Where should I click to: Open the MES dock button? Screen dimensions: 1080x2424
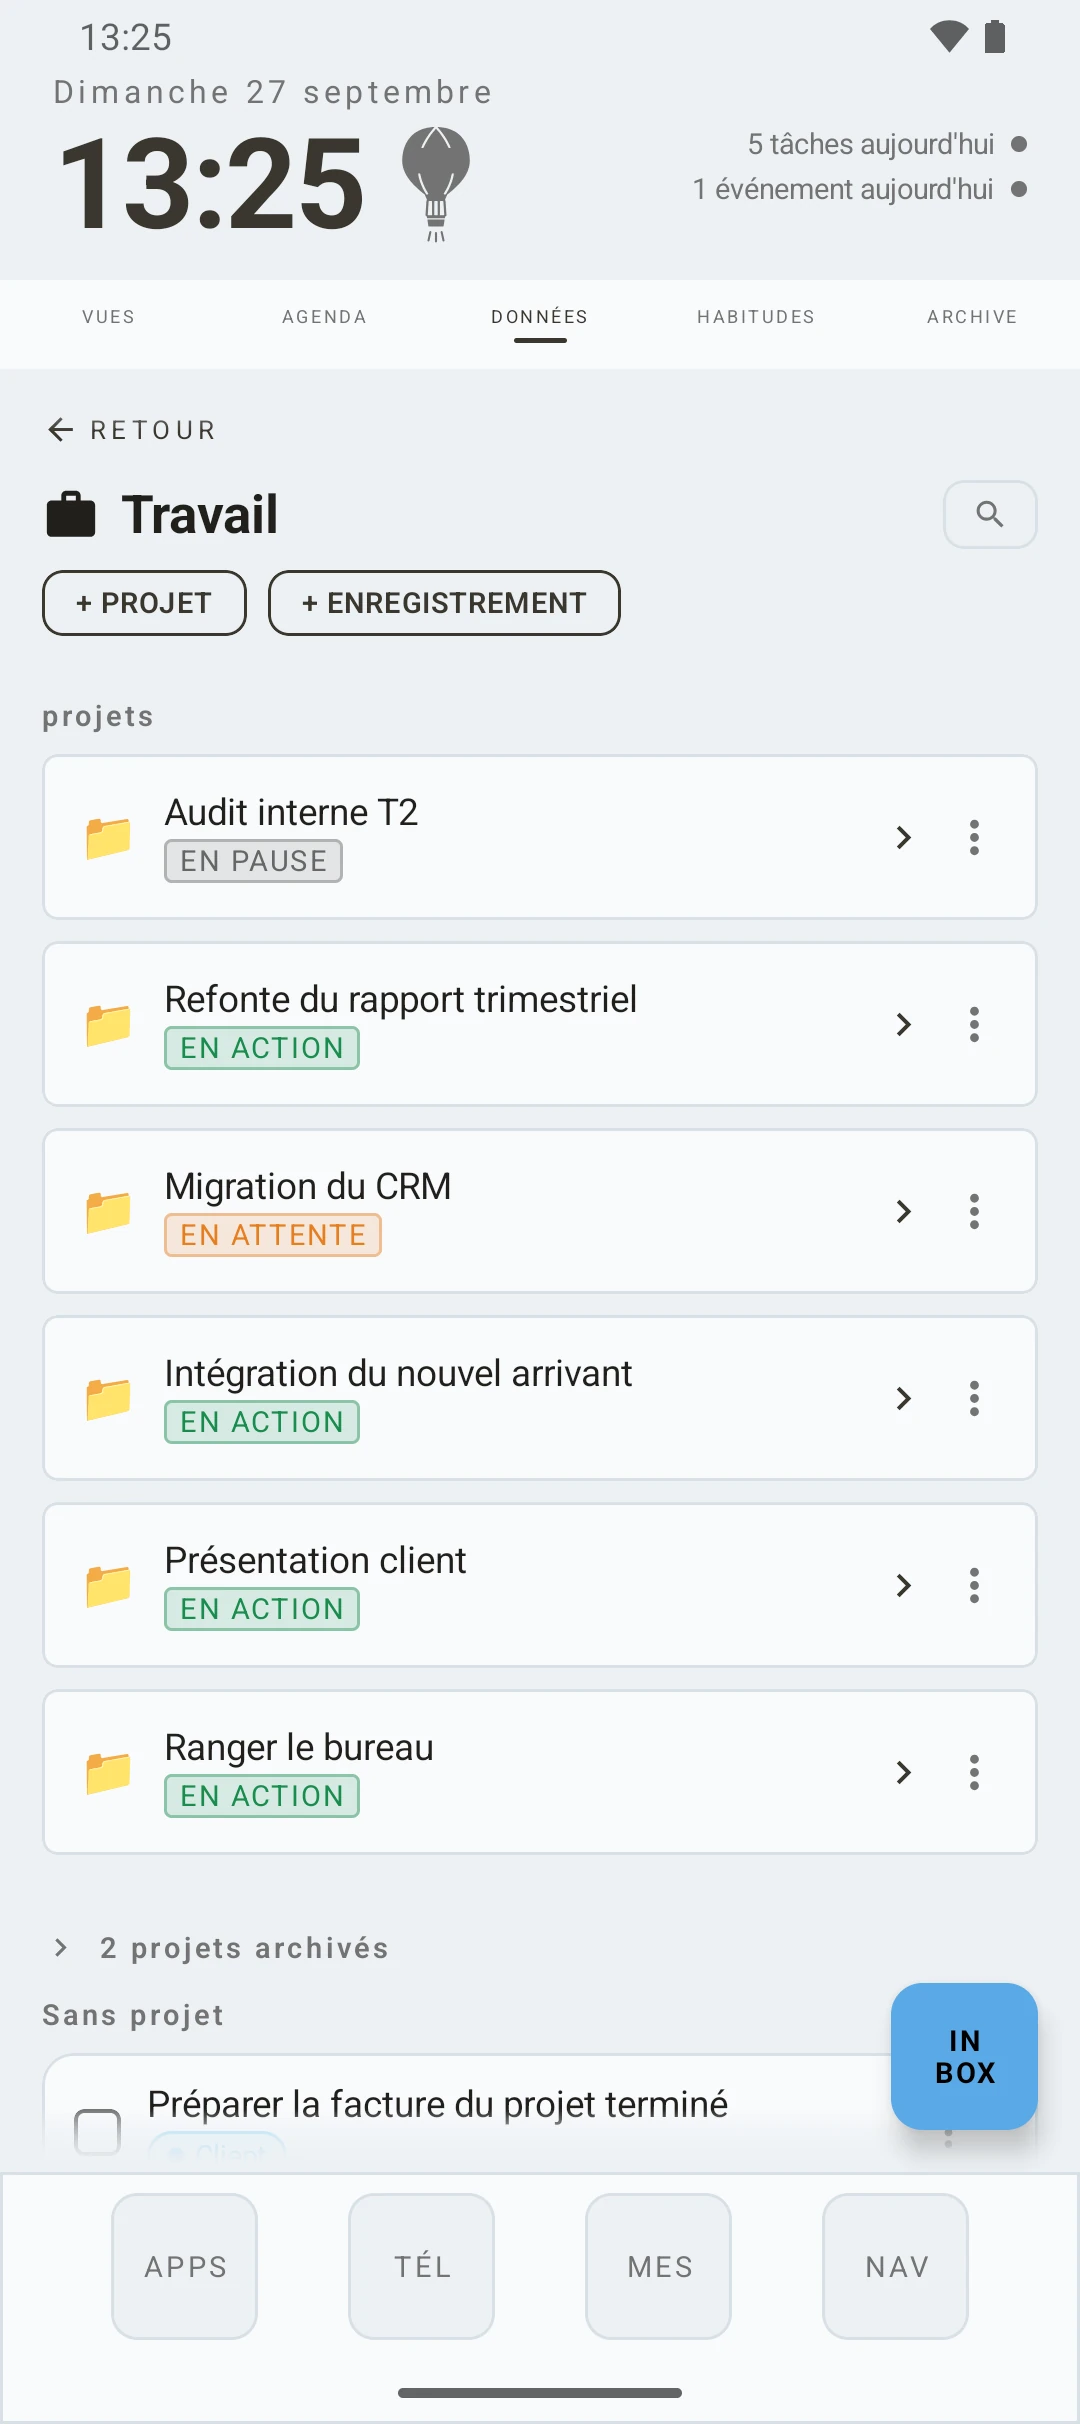tap(659, 2266)
